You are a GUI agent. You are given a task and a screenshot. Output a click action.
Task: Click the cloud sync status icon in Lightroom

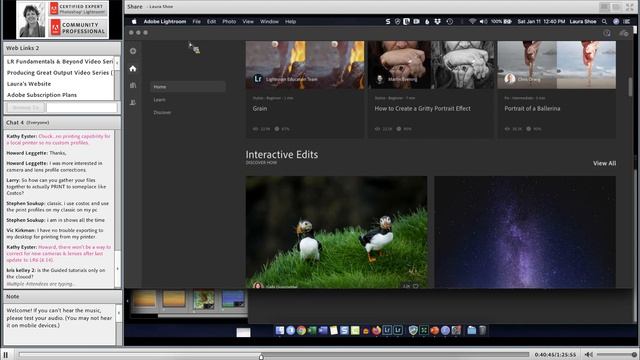[x=623, y=33]
